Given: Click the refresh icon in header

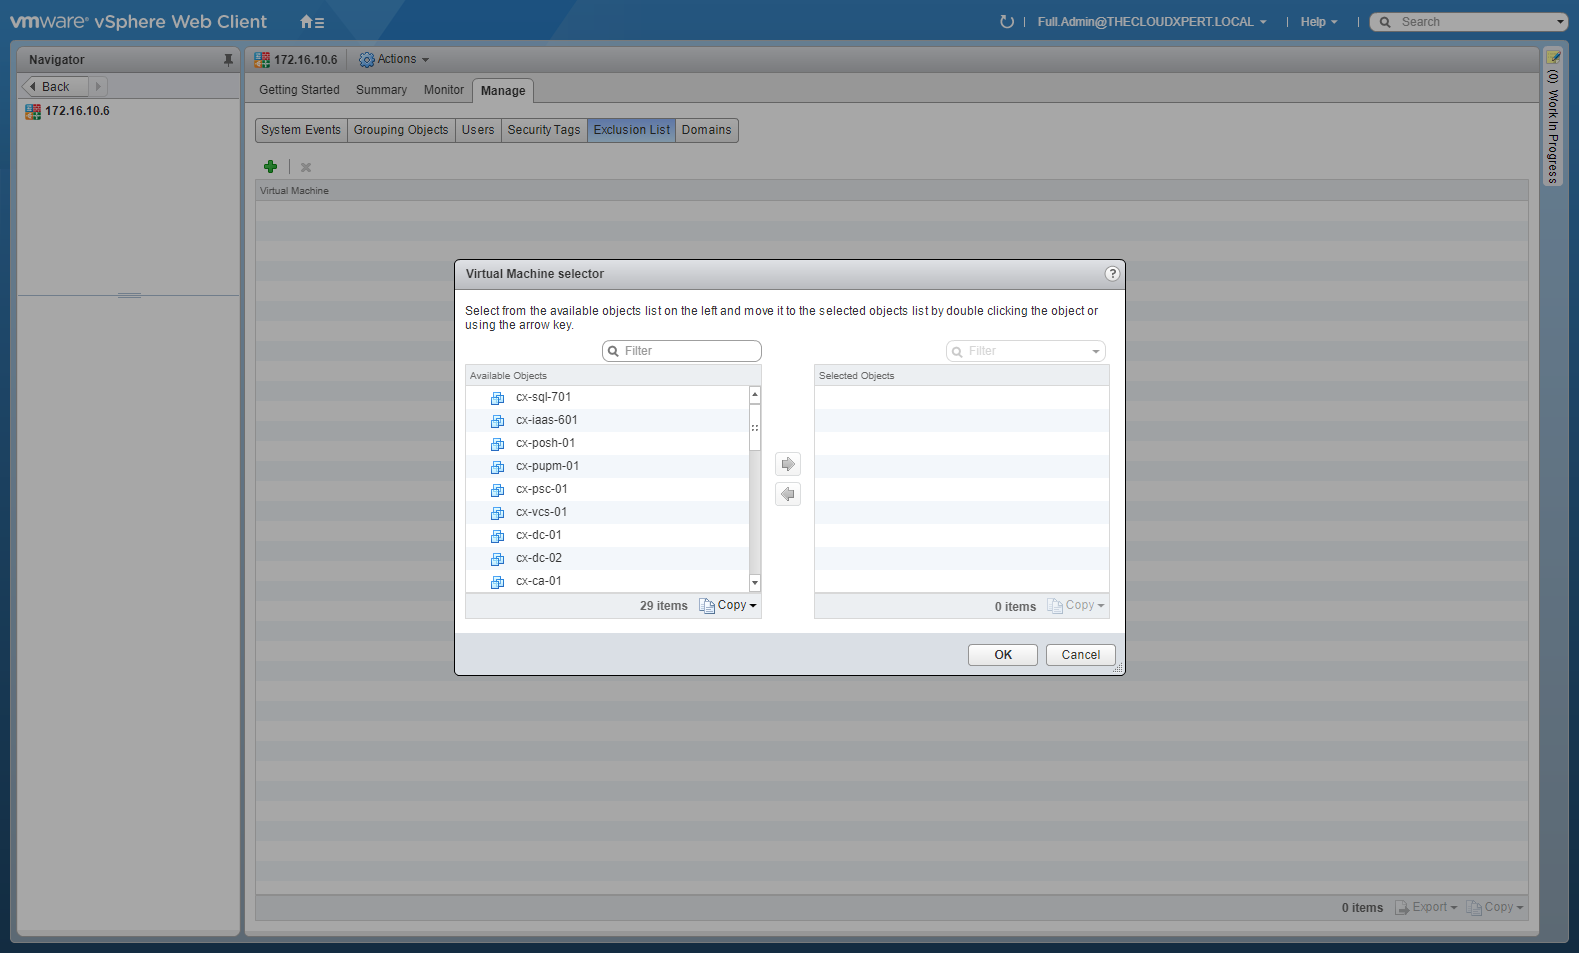Looking at the screenshot, I should [x=1006, y=22].
